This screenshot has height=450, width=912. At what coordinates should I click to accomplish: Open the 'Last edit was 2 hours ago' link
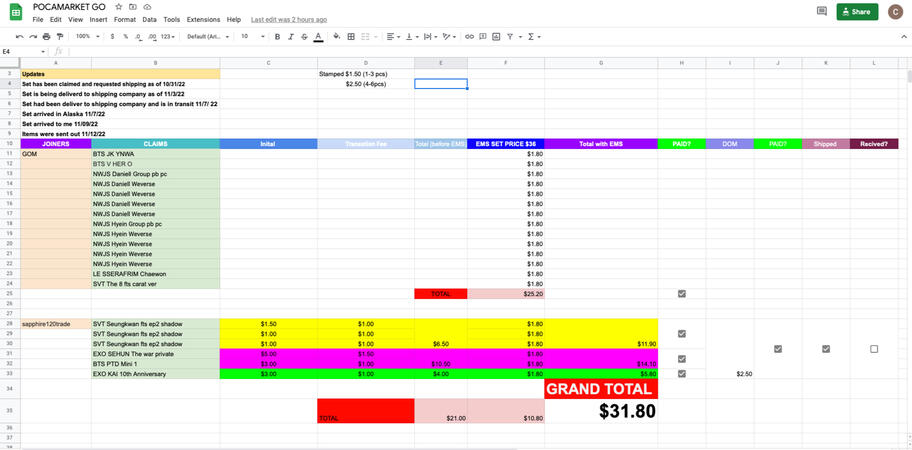point(289,19)
